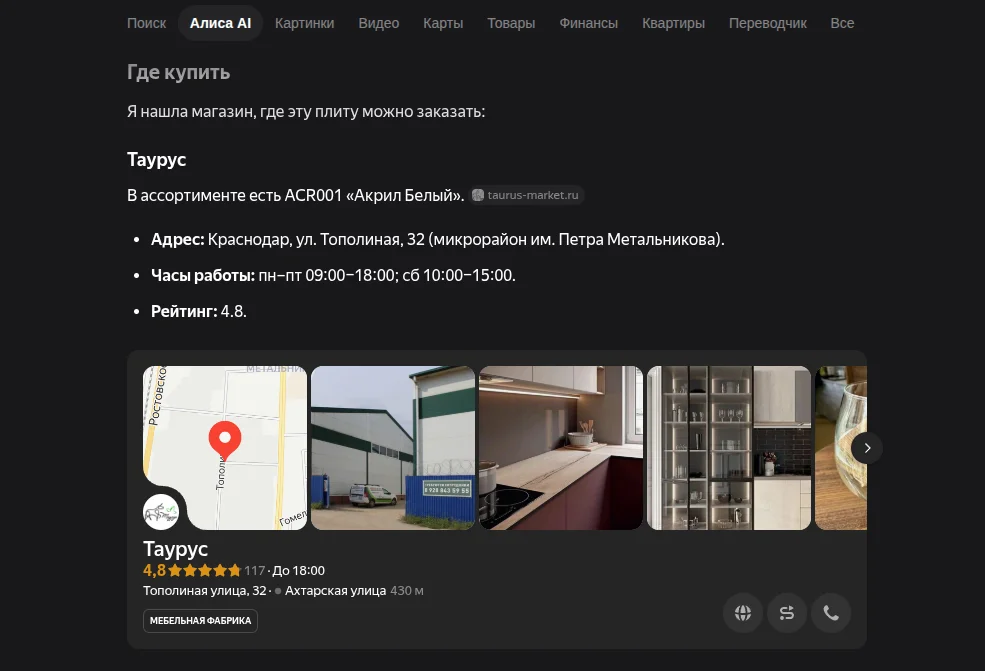Go to the Карты tab

pyautogui.click(x=443, y=23)
